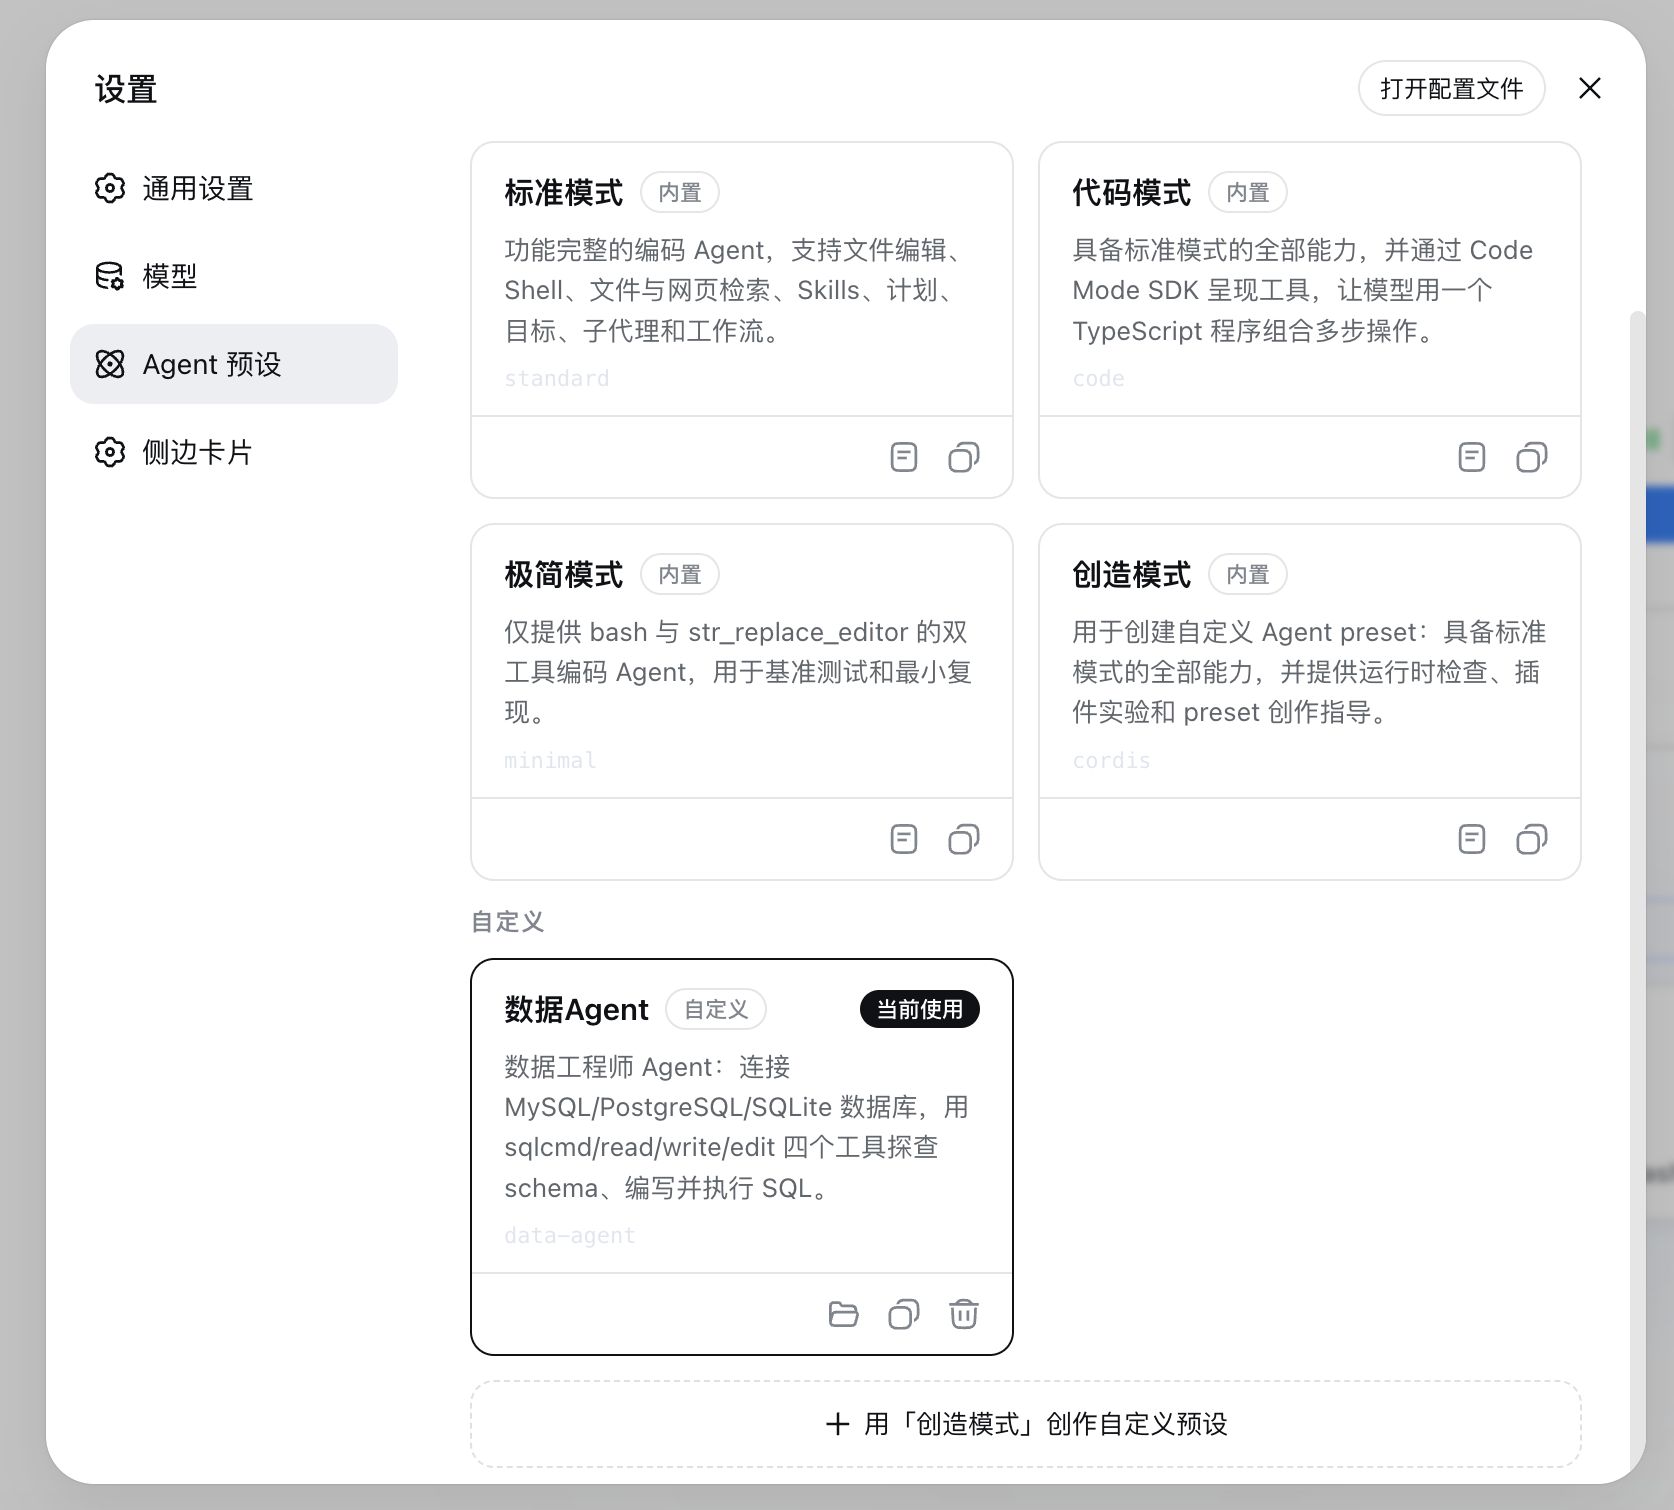Click the cordis preset id

pos(1112,760)
